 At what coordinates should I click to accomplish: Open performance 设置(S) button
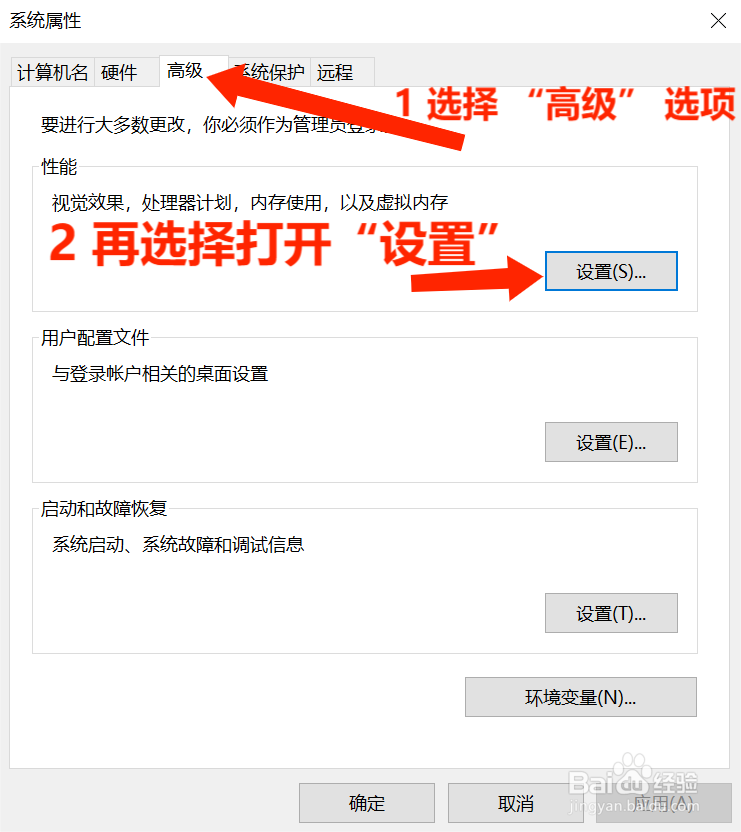pos(611,271)
